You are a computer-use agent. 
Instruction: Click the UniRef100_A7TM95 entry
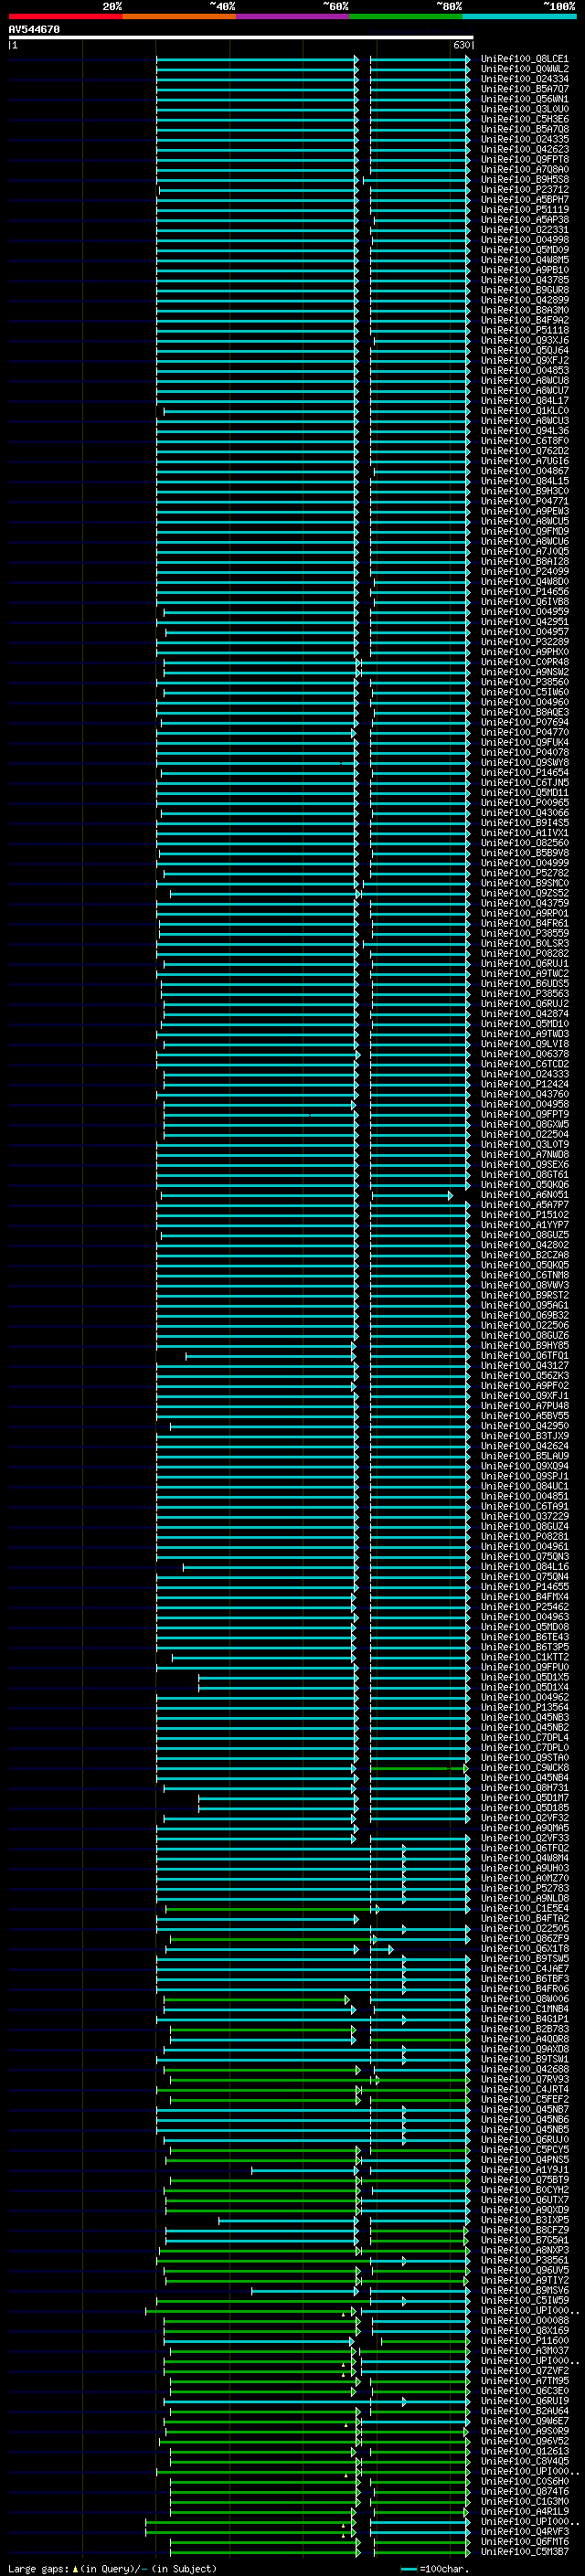[x=525, y=2380]
